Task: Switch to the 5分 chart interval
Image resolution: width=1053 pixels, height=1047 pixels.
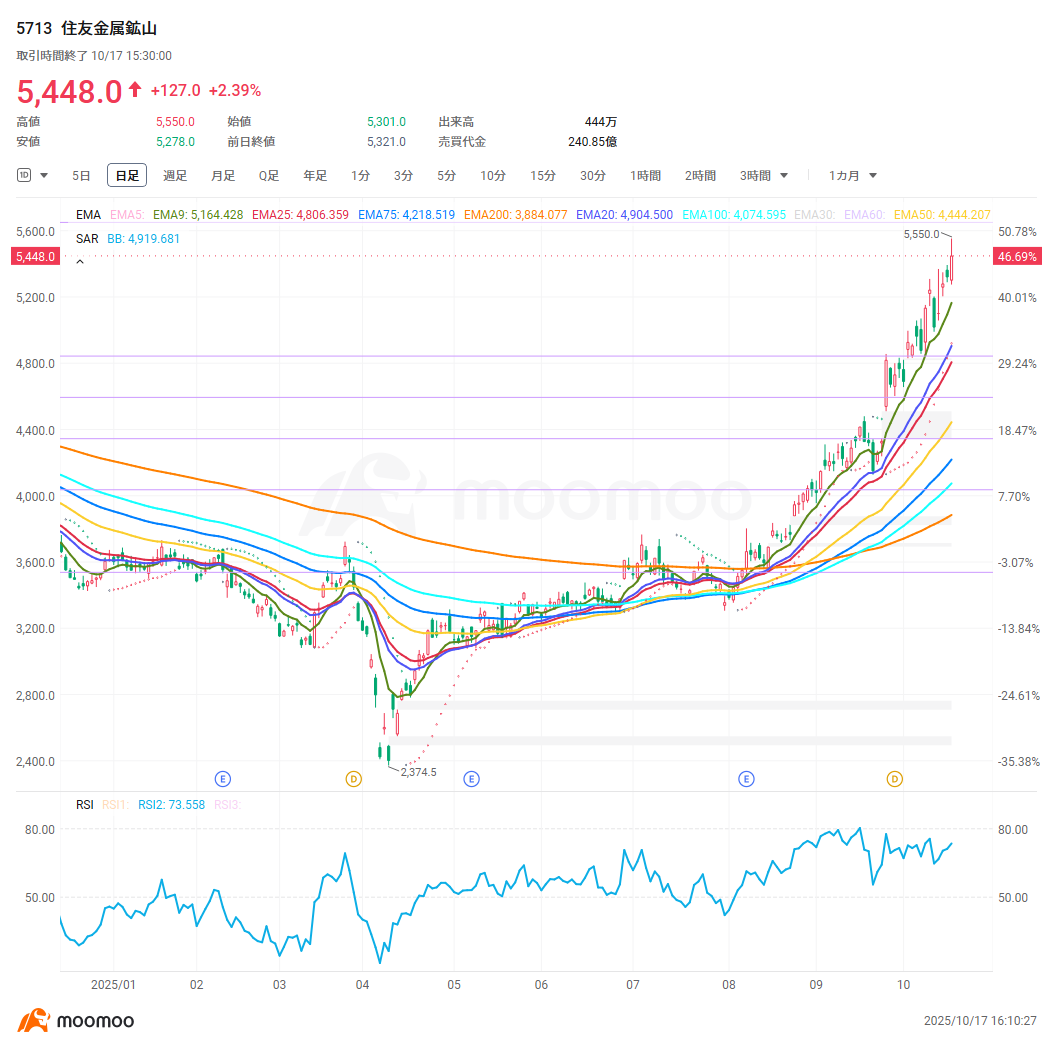Action: (447, 176)
